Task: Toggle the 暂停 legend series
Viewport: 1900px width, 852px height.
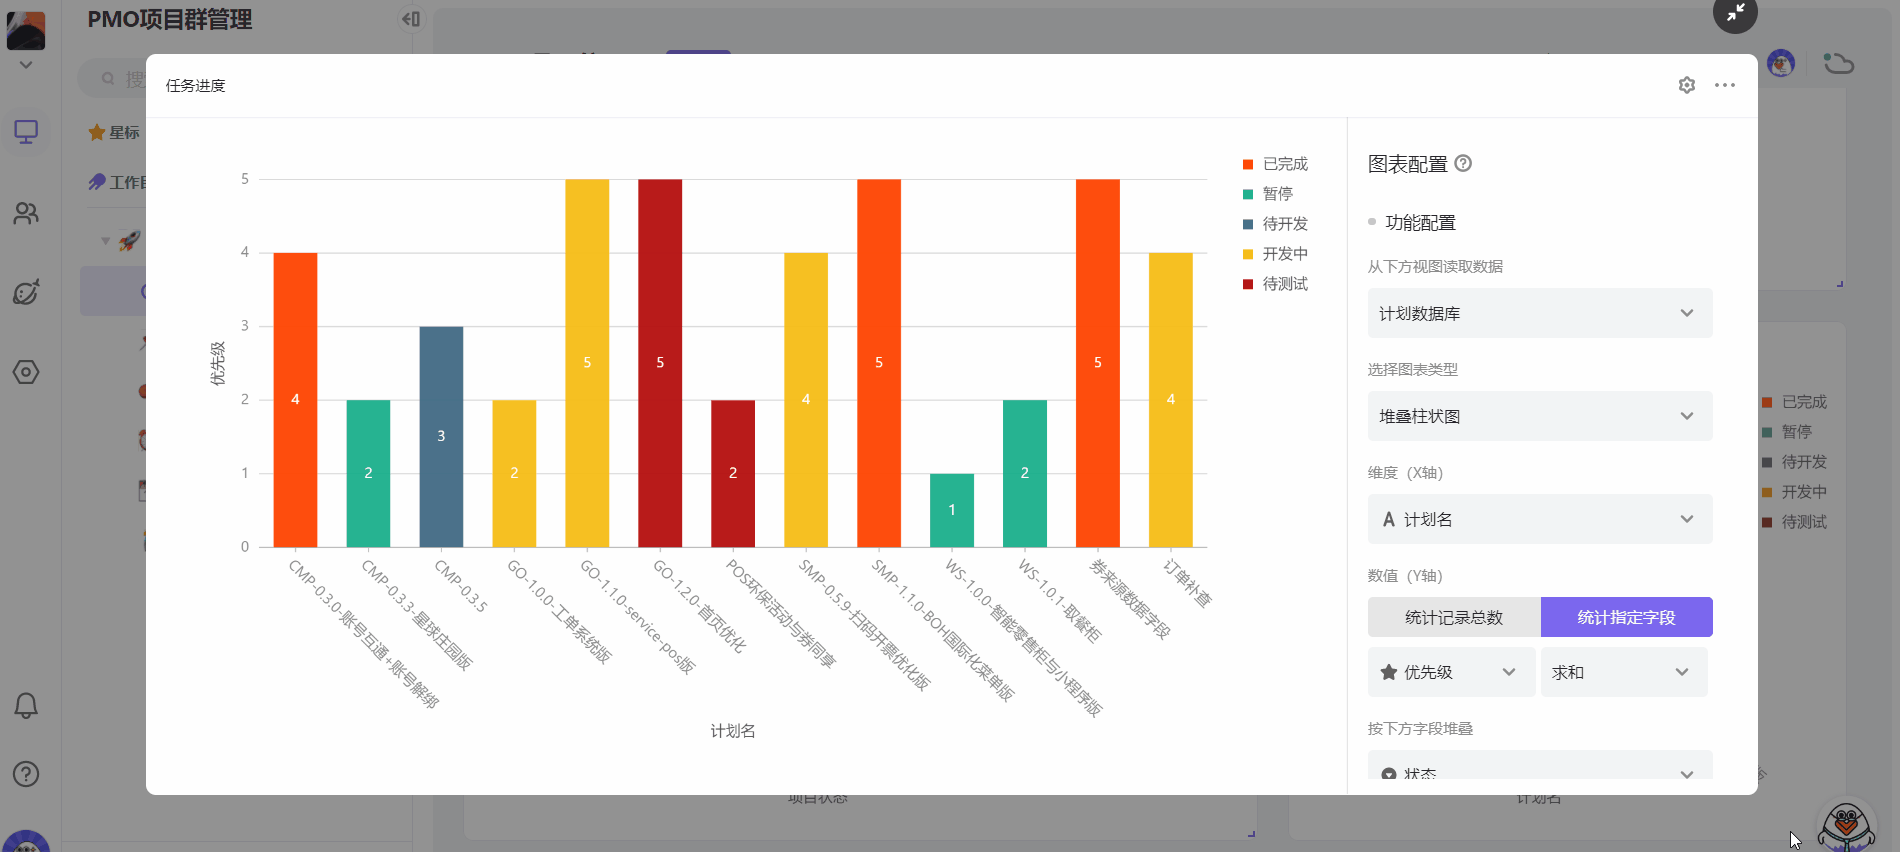Action: click(x=1277, y=194)
